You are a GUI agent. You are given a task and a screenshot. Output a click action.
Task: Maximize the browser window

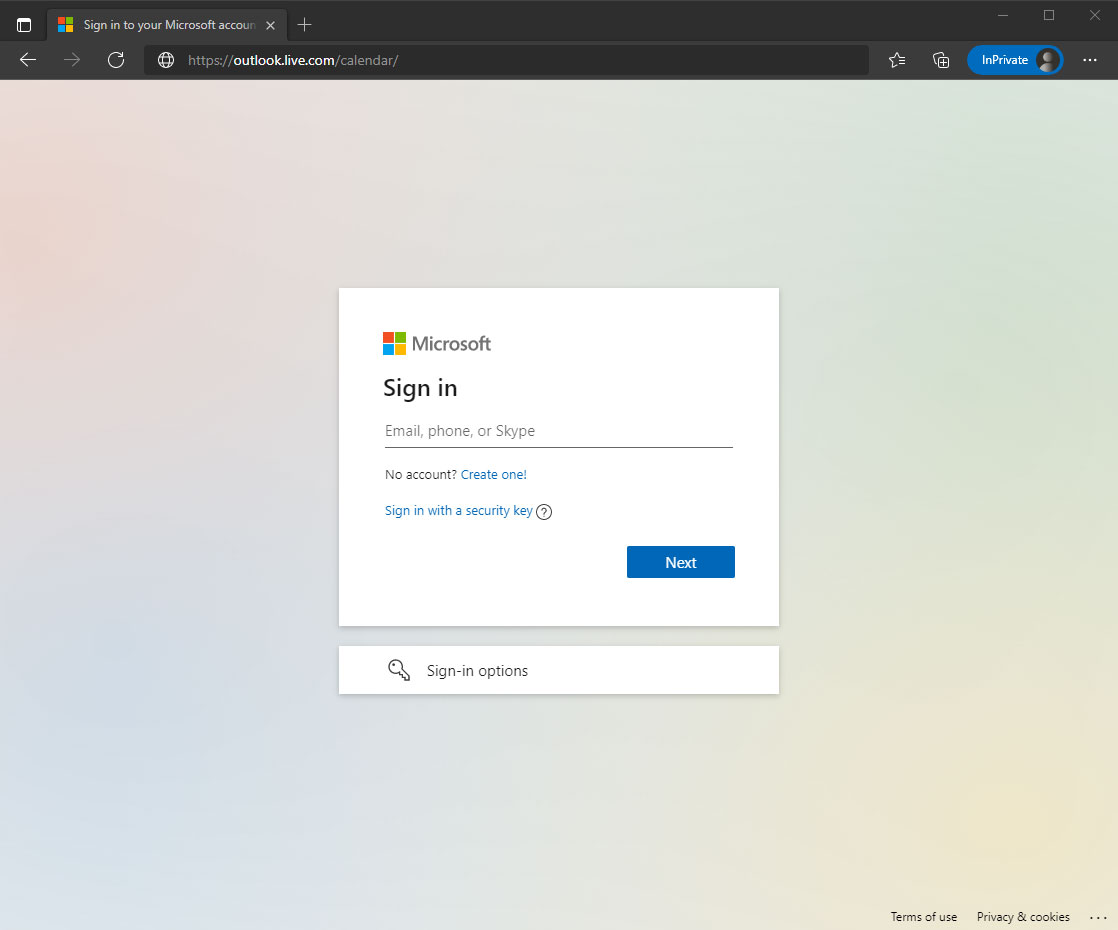1049,15
